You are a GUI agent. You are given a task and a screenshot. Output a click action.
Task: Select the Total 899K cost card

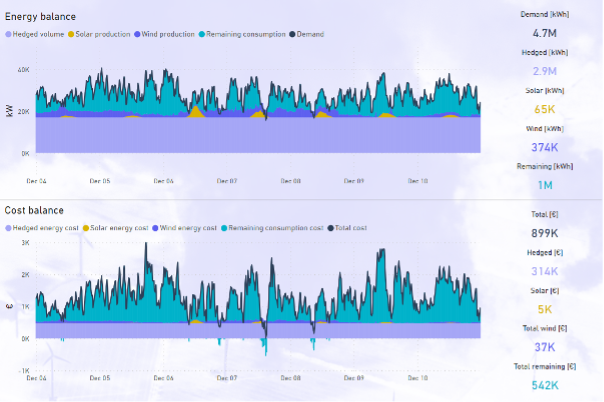(543, 233)
